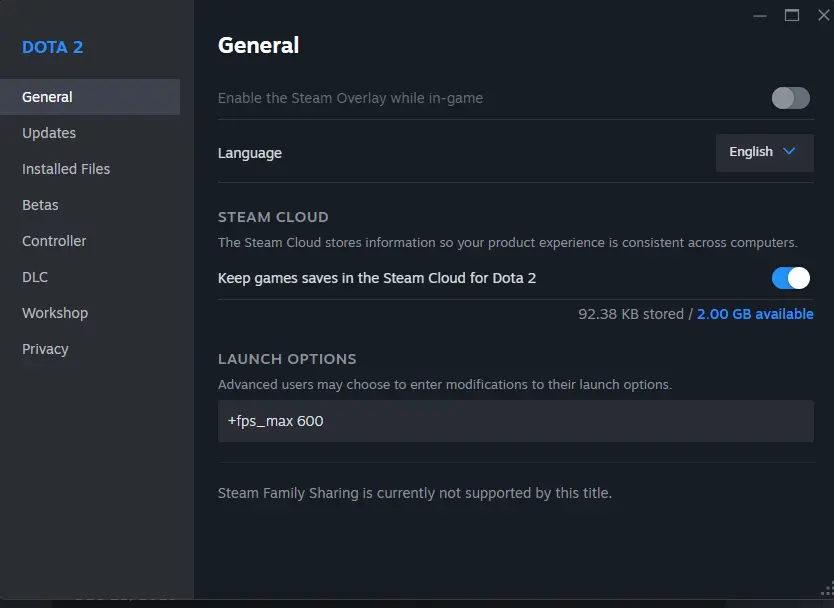Maximize the properties window

792,15
